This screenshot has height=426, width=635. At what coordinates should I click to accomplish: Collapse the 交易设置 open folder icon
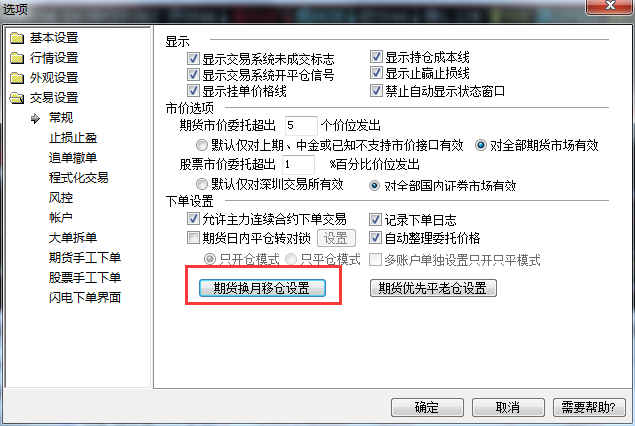(x=17, y=98)
